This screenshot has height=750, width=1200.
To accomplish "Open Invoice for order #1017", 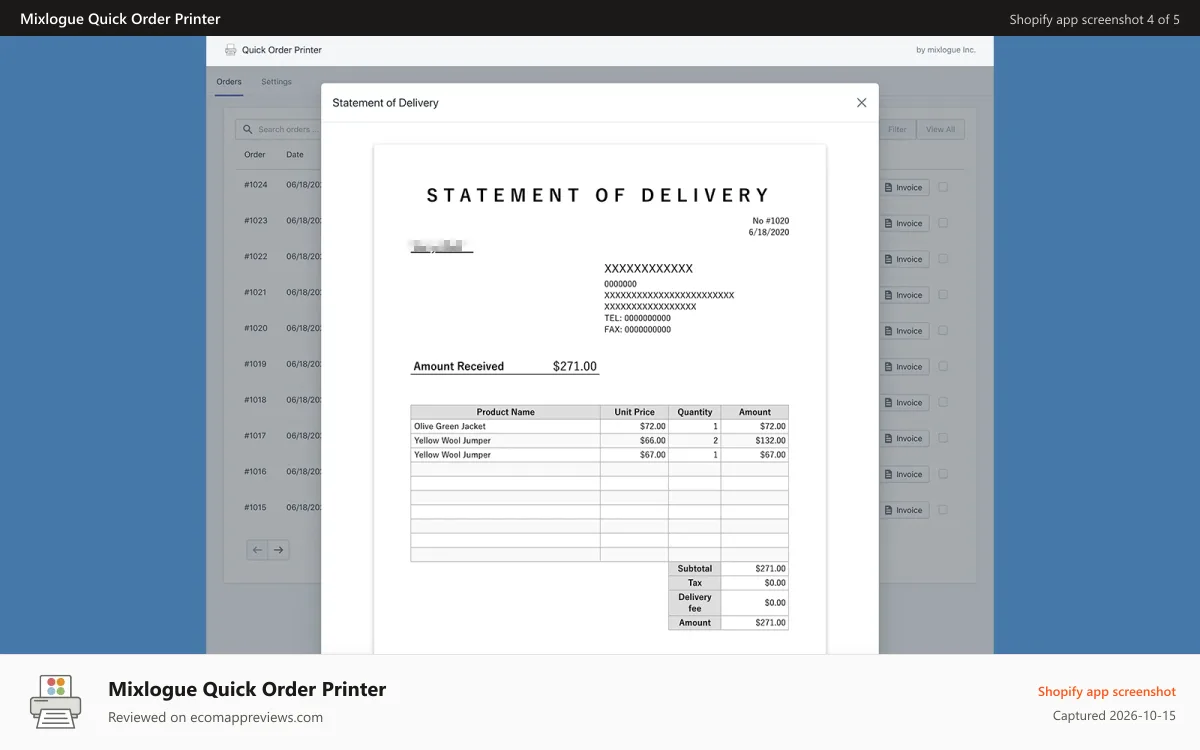I will pyautogui.click(x=904, y=438).
